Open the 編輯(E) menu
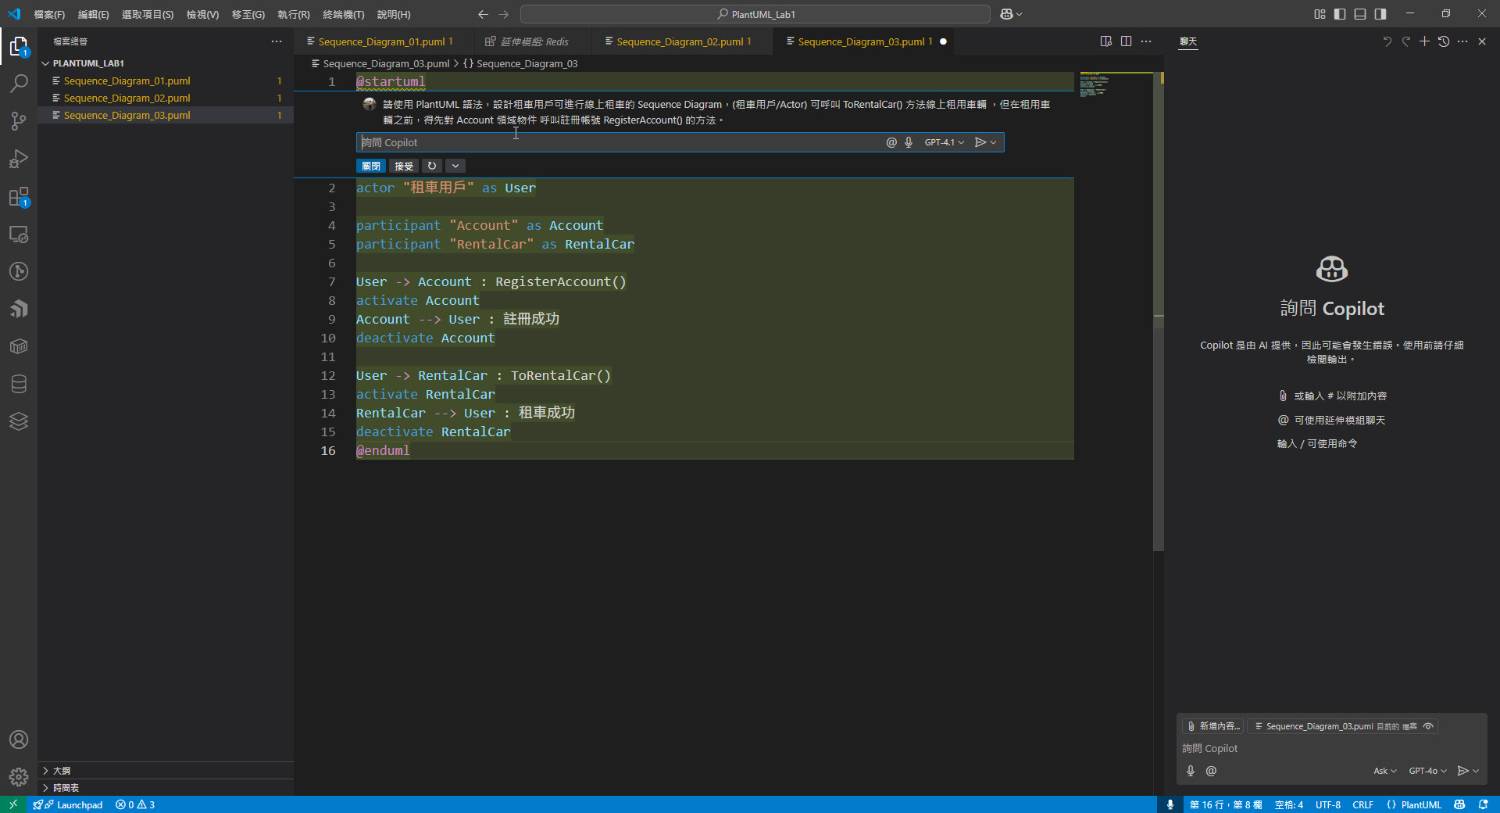This screenshot has width=1500, height=813. [x=93, y=14]
